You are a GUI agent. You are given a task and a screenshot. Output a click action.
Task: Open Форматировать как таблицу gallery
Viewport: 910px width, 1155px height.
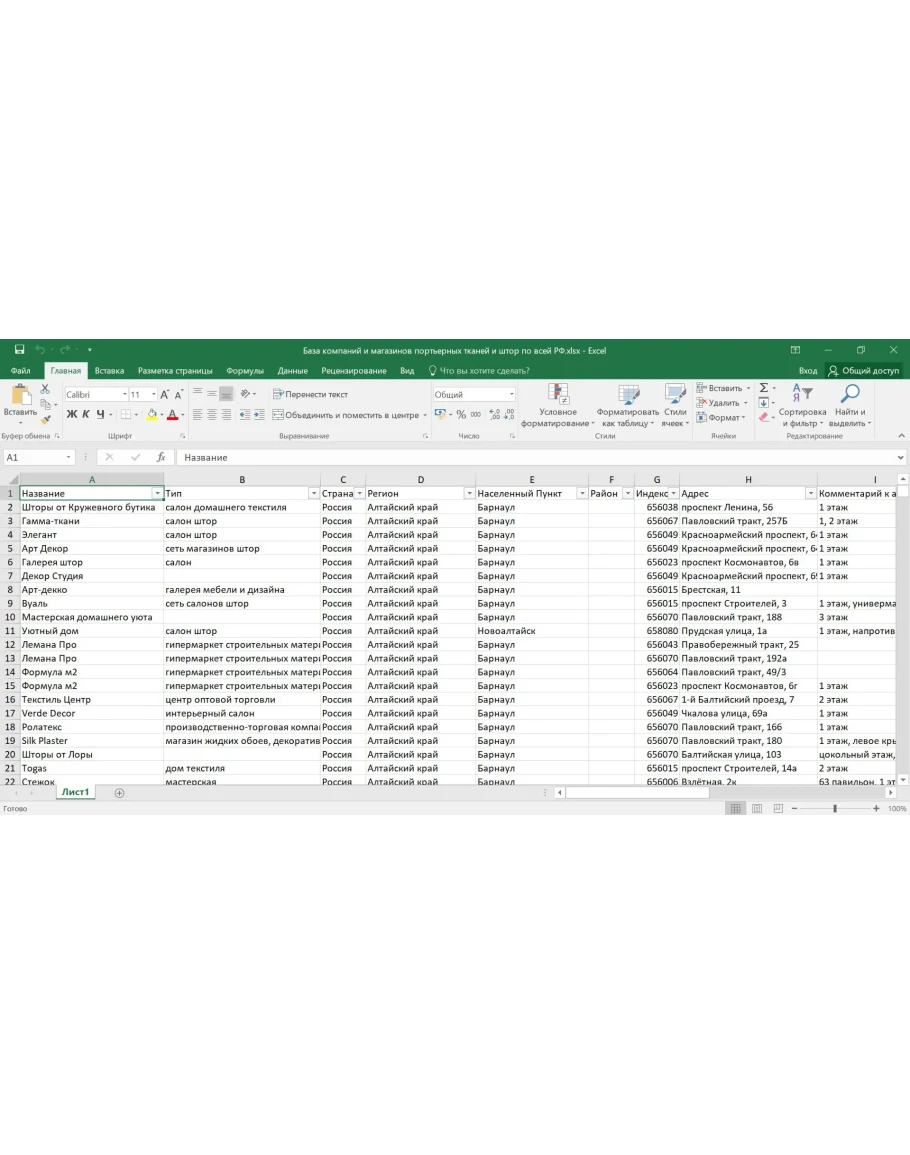(627, 405)
